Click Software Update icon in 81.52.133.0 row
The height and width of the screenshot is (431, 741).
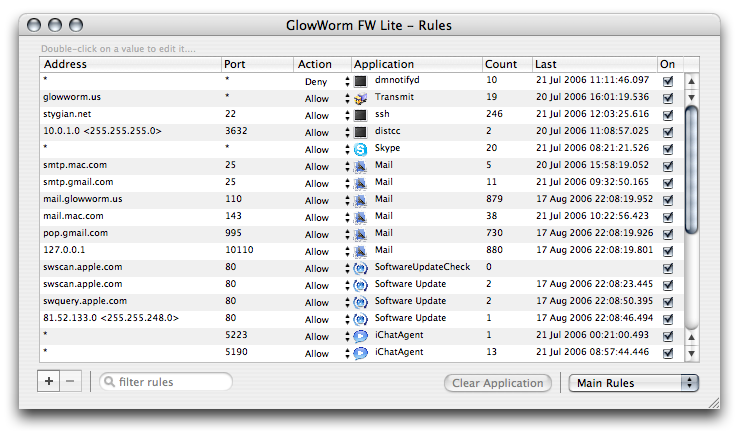point(361,319)
